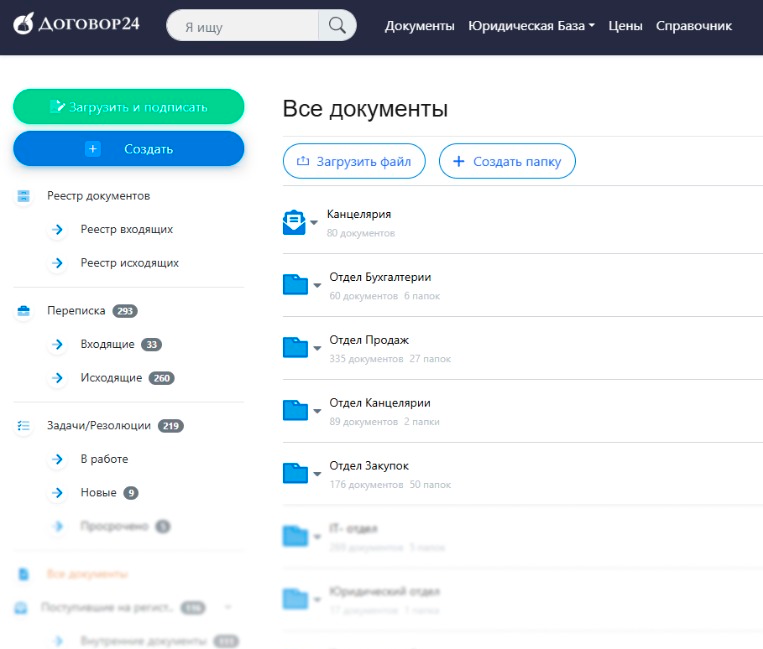763x649 pixels.
Task: Click the Реестр документов sidebar icon
Action: click(x=24, y=196)
